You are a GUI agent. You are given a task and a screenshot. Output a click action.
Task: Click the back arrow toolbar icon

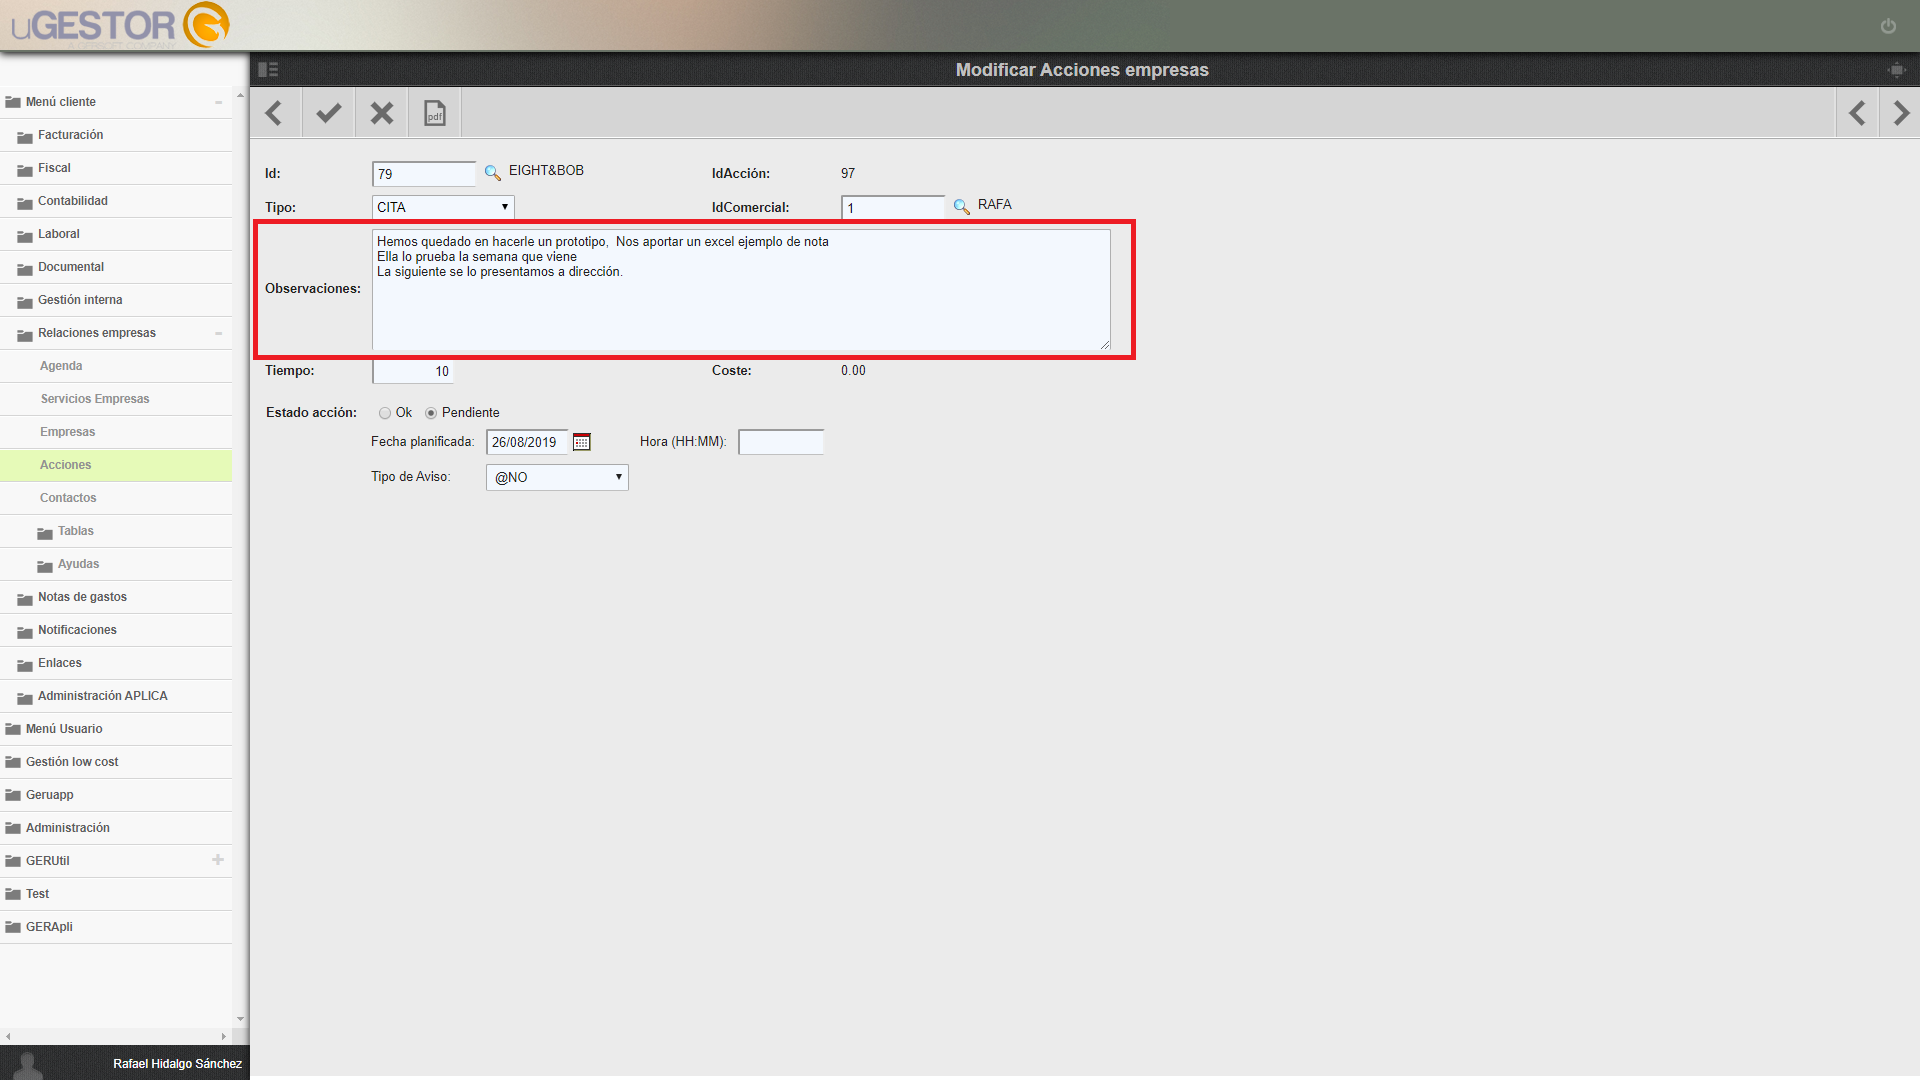[x=274, y=113]
